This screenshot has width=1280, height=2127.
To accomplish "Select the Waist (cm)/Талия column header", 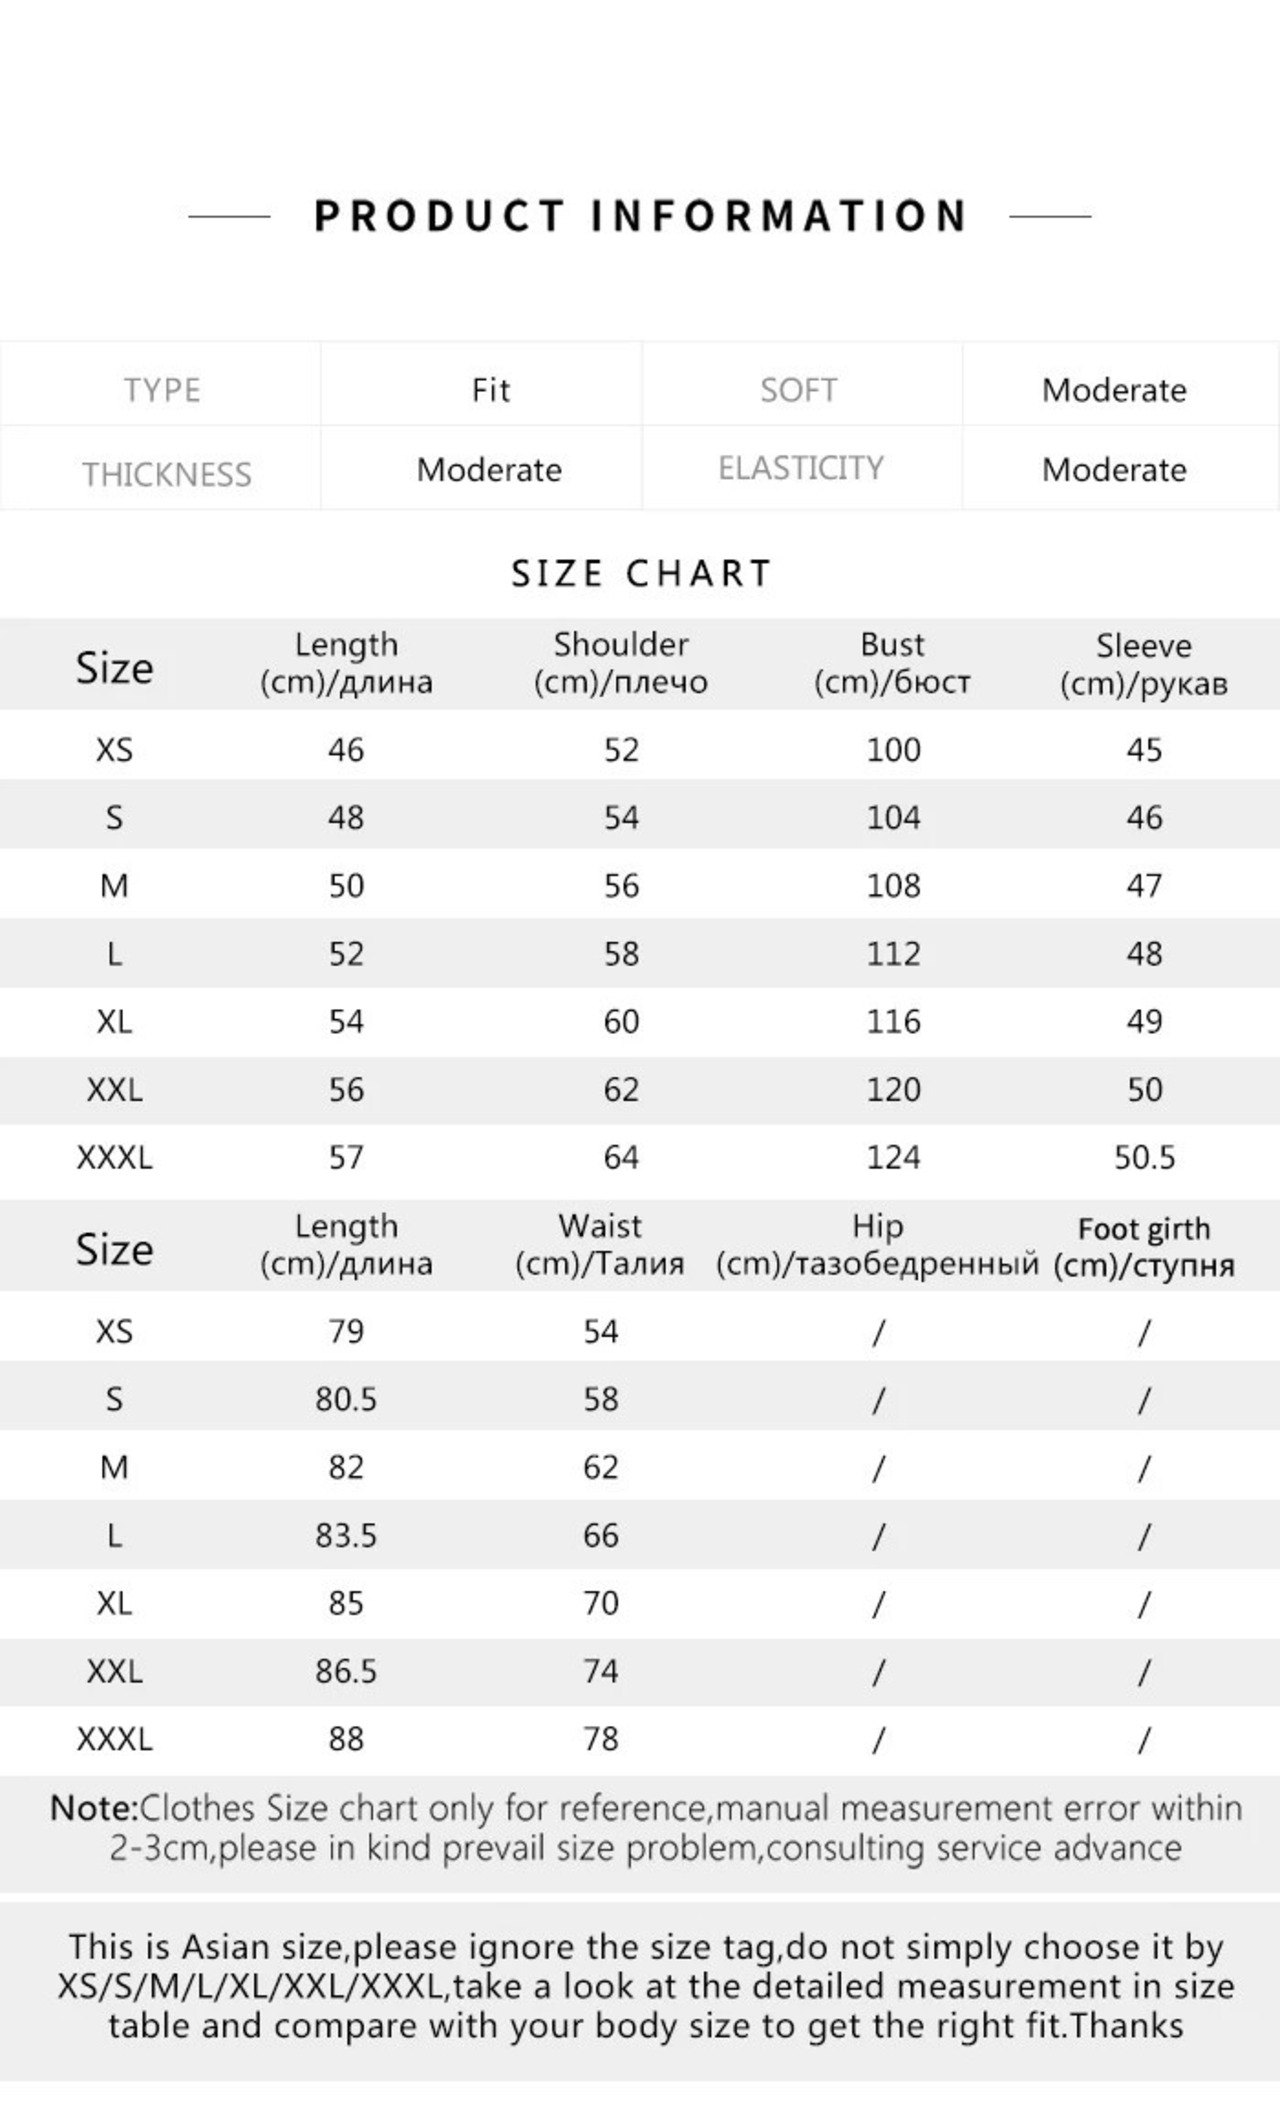I will click(x=599, y=1245).
